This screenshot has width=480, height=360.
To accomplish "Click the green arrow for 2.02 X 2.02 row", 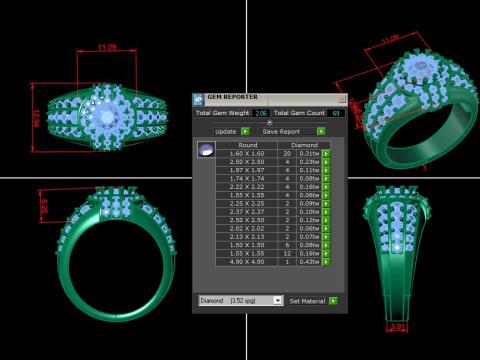I will click(326, 229).
